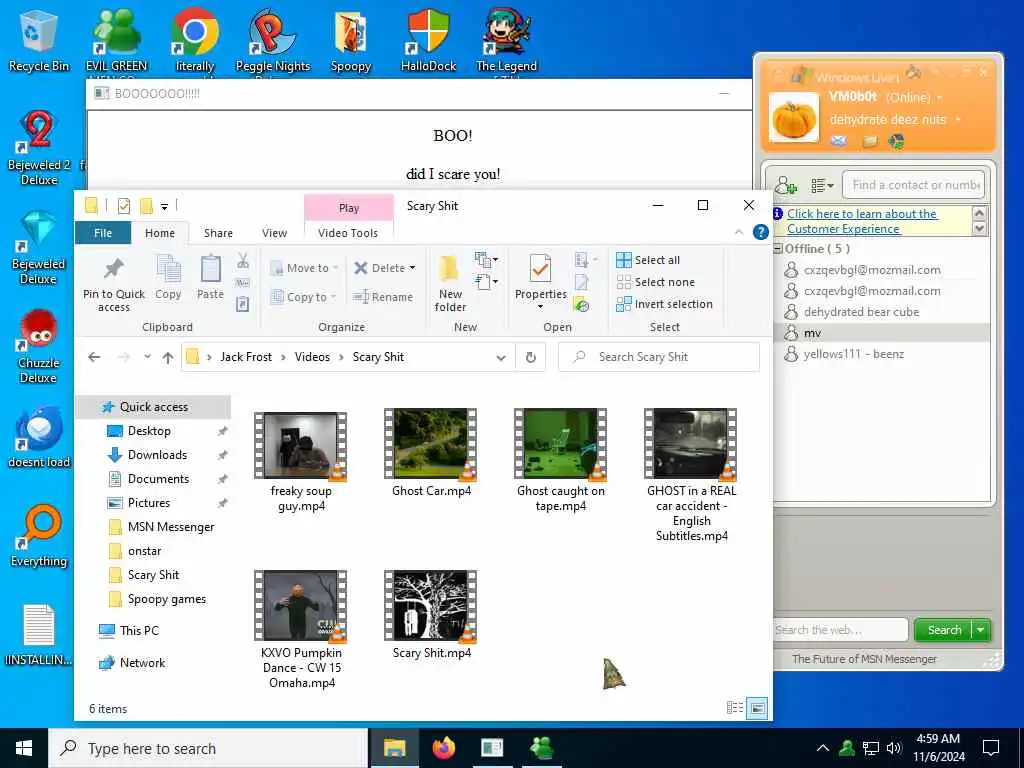Create a New folder from ribbon
This screenshot has width=1024, height=768.
click(x=450, y=284)
